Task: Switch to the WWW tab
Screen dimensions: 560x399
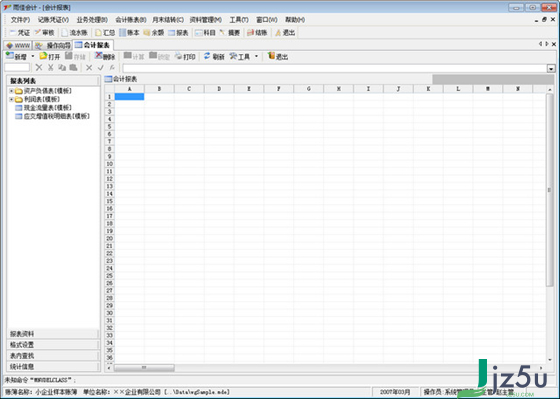Action: tap(18, 45)
